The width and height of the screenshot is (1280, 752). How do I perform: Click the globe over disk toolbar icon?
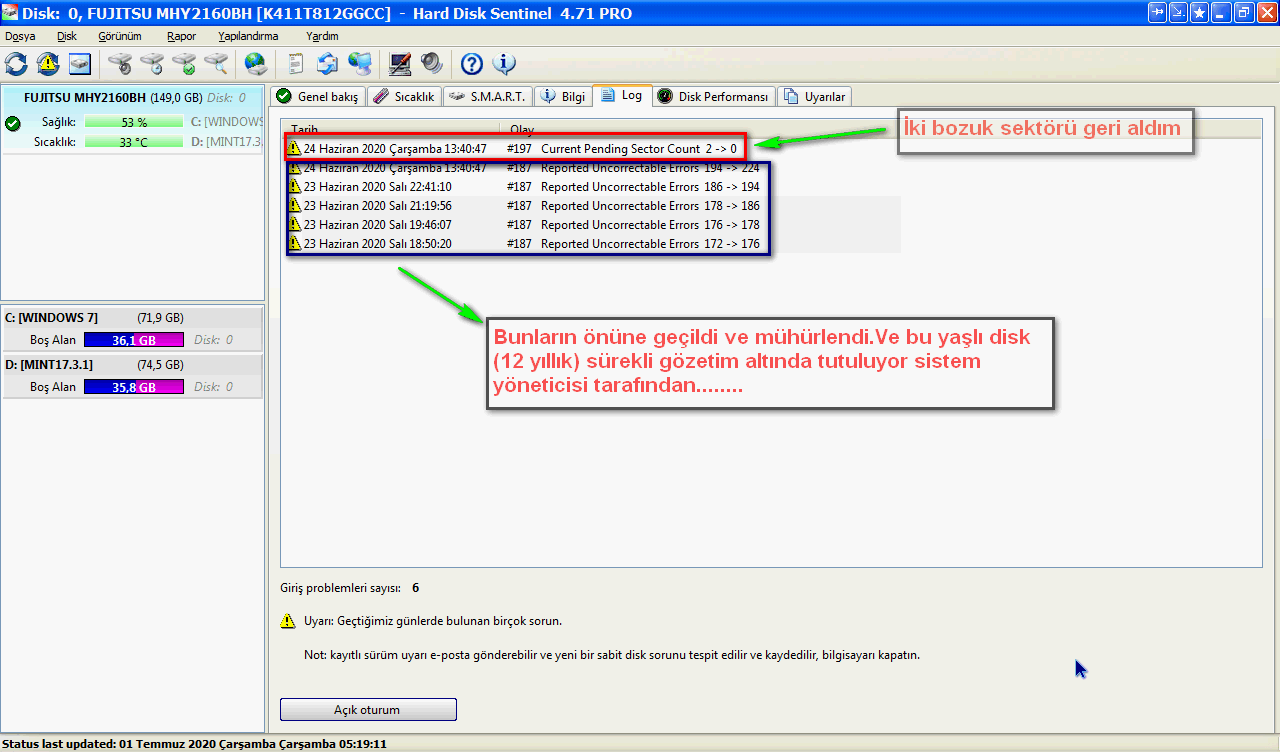pos(256,64)
